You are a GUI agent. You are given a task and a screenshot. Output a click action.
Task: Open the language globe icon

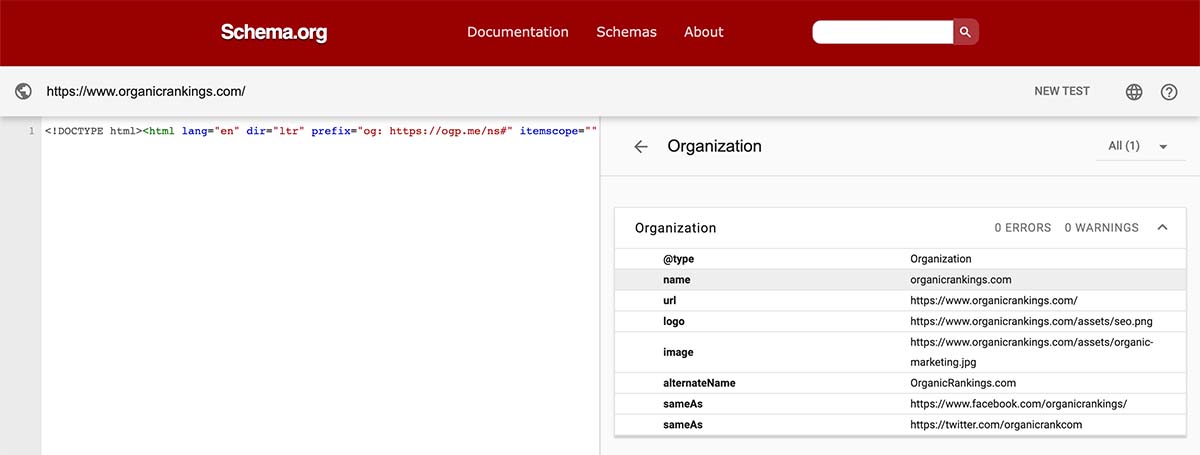click(1134, 92)
